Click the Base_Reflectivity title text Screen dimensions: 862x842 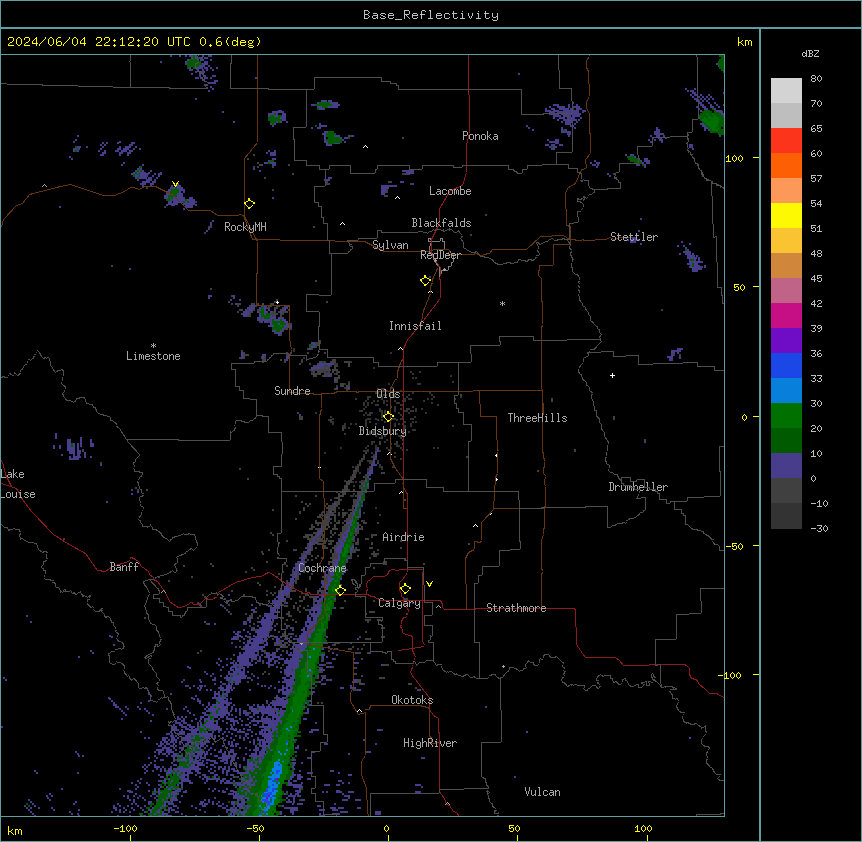click(x=431, y=15)
